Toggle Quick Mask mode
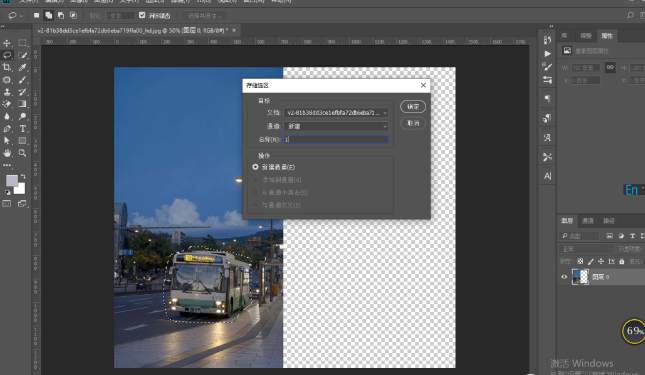The height and width of the screenshot is (375, 645). [7, 204]
